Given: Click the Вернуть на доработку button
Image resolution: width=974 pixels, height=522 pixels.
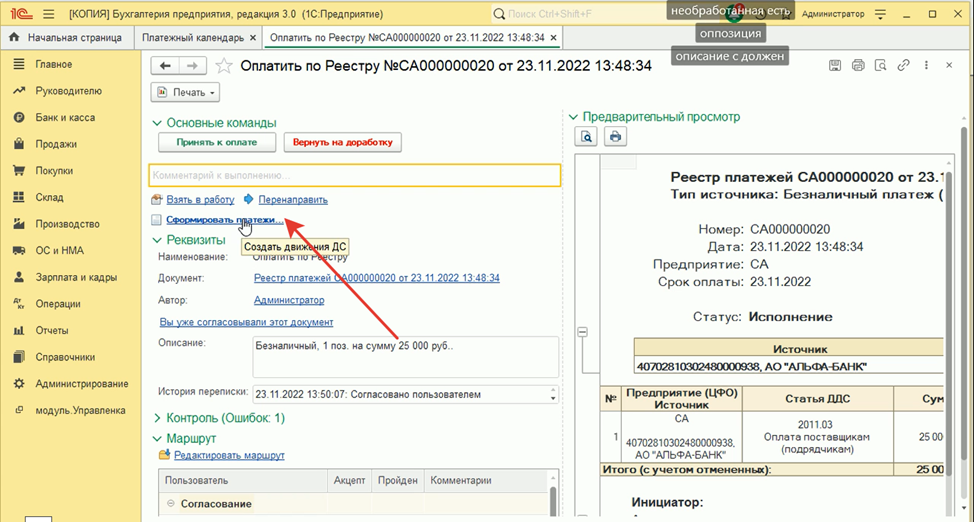Looking at the screenshot, I should (x=343, y=142).
